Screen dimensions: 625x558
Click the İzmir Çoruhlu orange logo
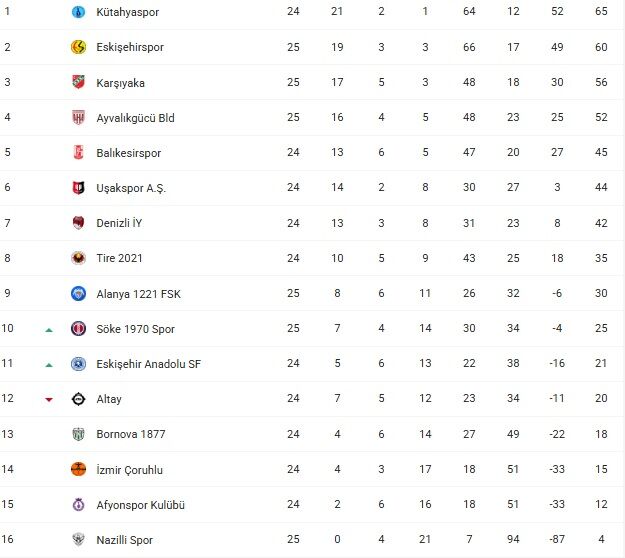[x=78, y=469]
